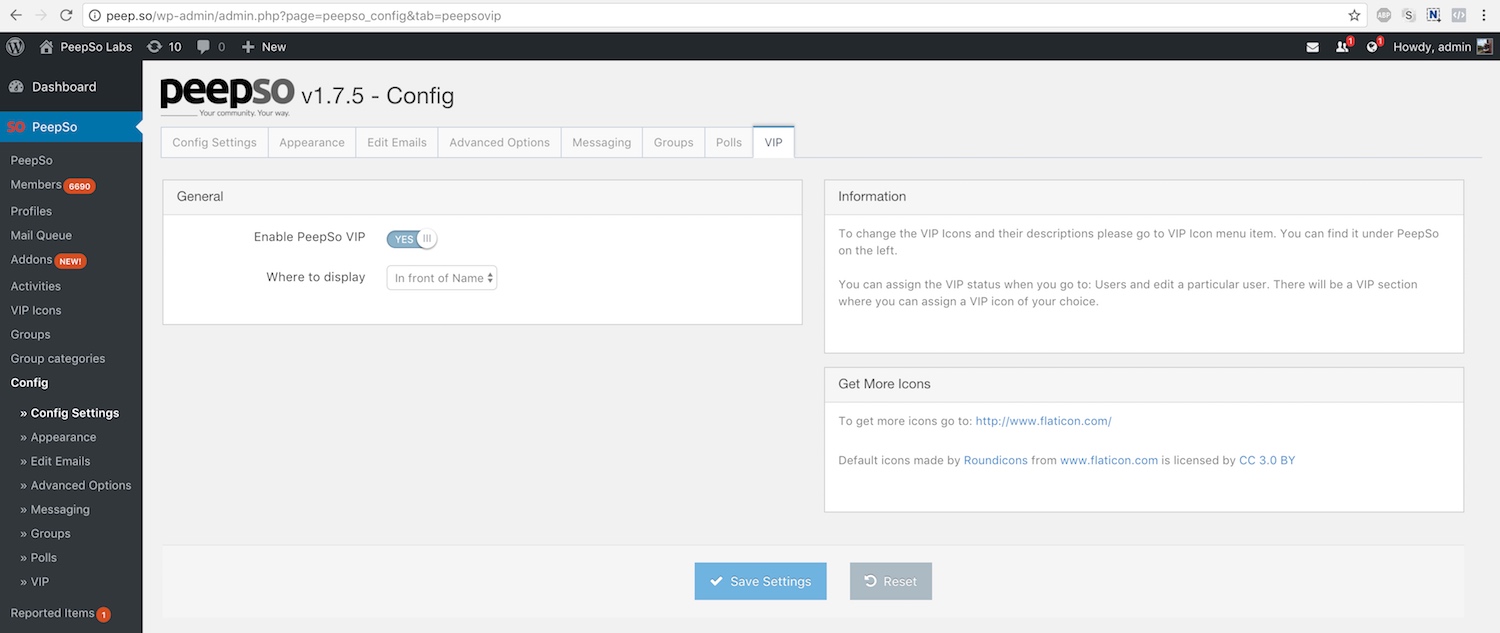Click the Save Settings button

click(761, 581)
